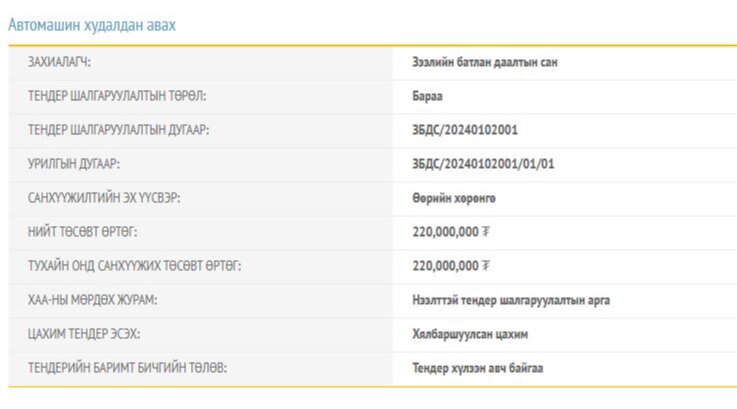Click the 220,000,000 ₮ value beside "НИЙТ ТӨСӨВТ ӨРТӨГ"
This screenshot has width=737, height=409.
point(450,232)
